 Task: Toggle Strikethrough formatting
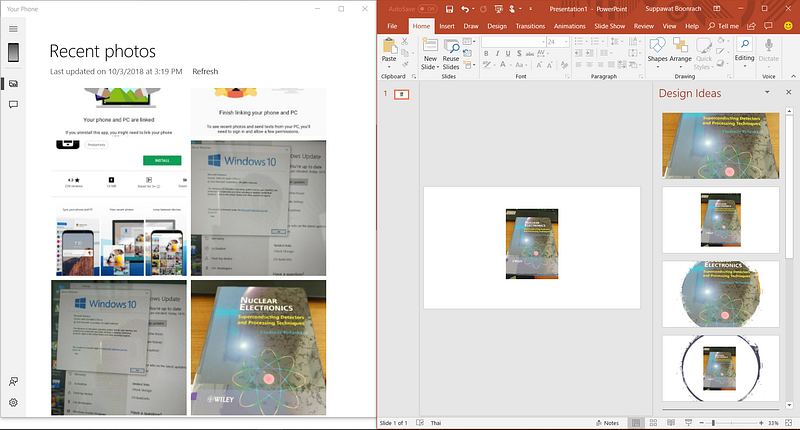(x=530, y=54)
